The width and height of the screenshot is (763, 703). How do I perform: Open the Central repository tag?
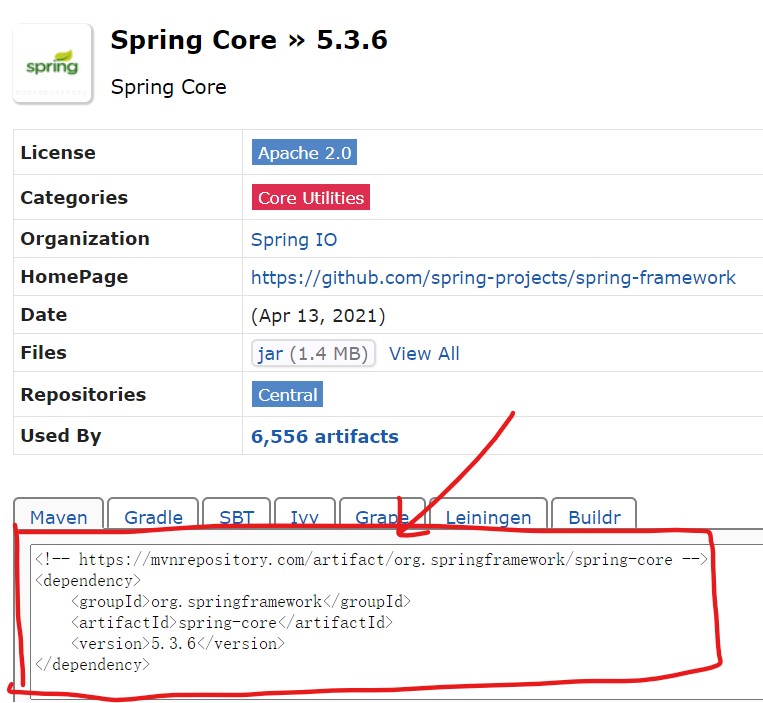coord(287,395)
